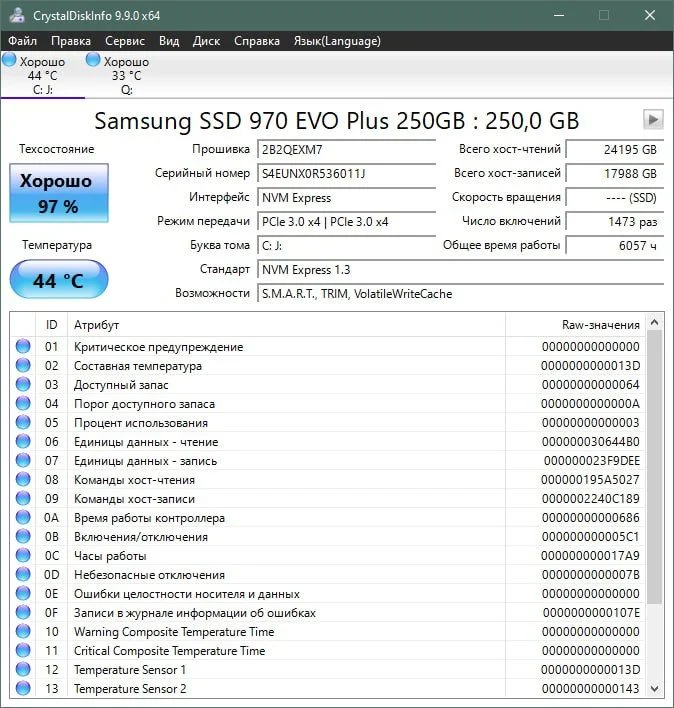Screen dimensions: 674x708
Task: Click the status orb for Warning Composite Temperature Time
Action: 23,631
